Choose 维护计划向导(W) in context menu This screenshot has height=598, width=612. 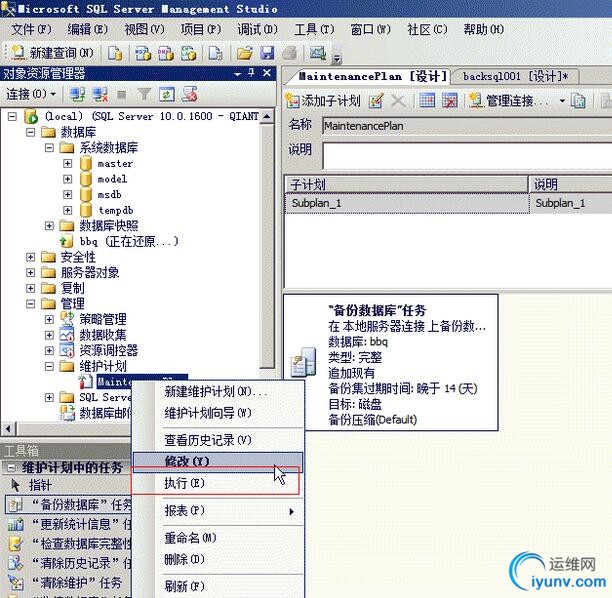coord(217,413)
